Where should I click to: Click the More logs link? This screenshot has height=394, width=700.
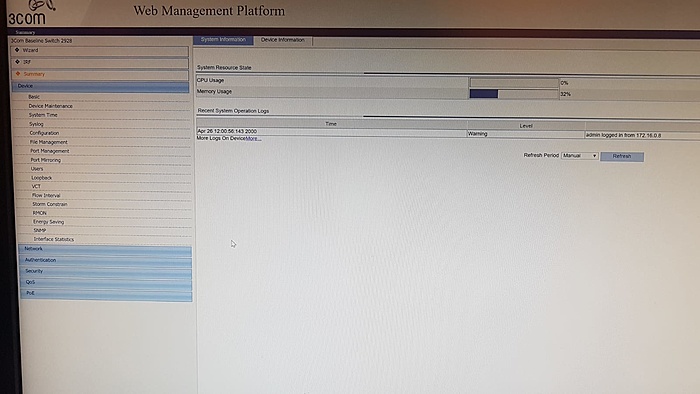pos(253,139)
